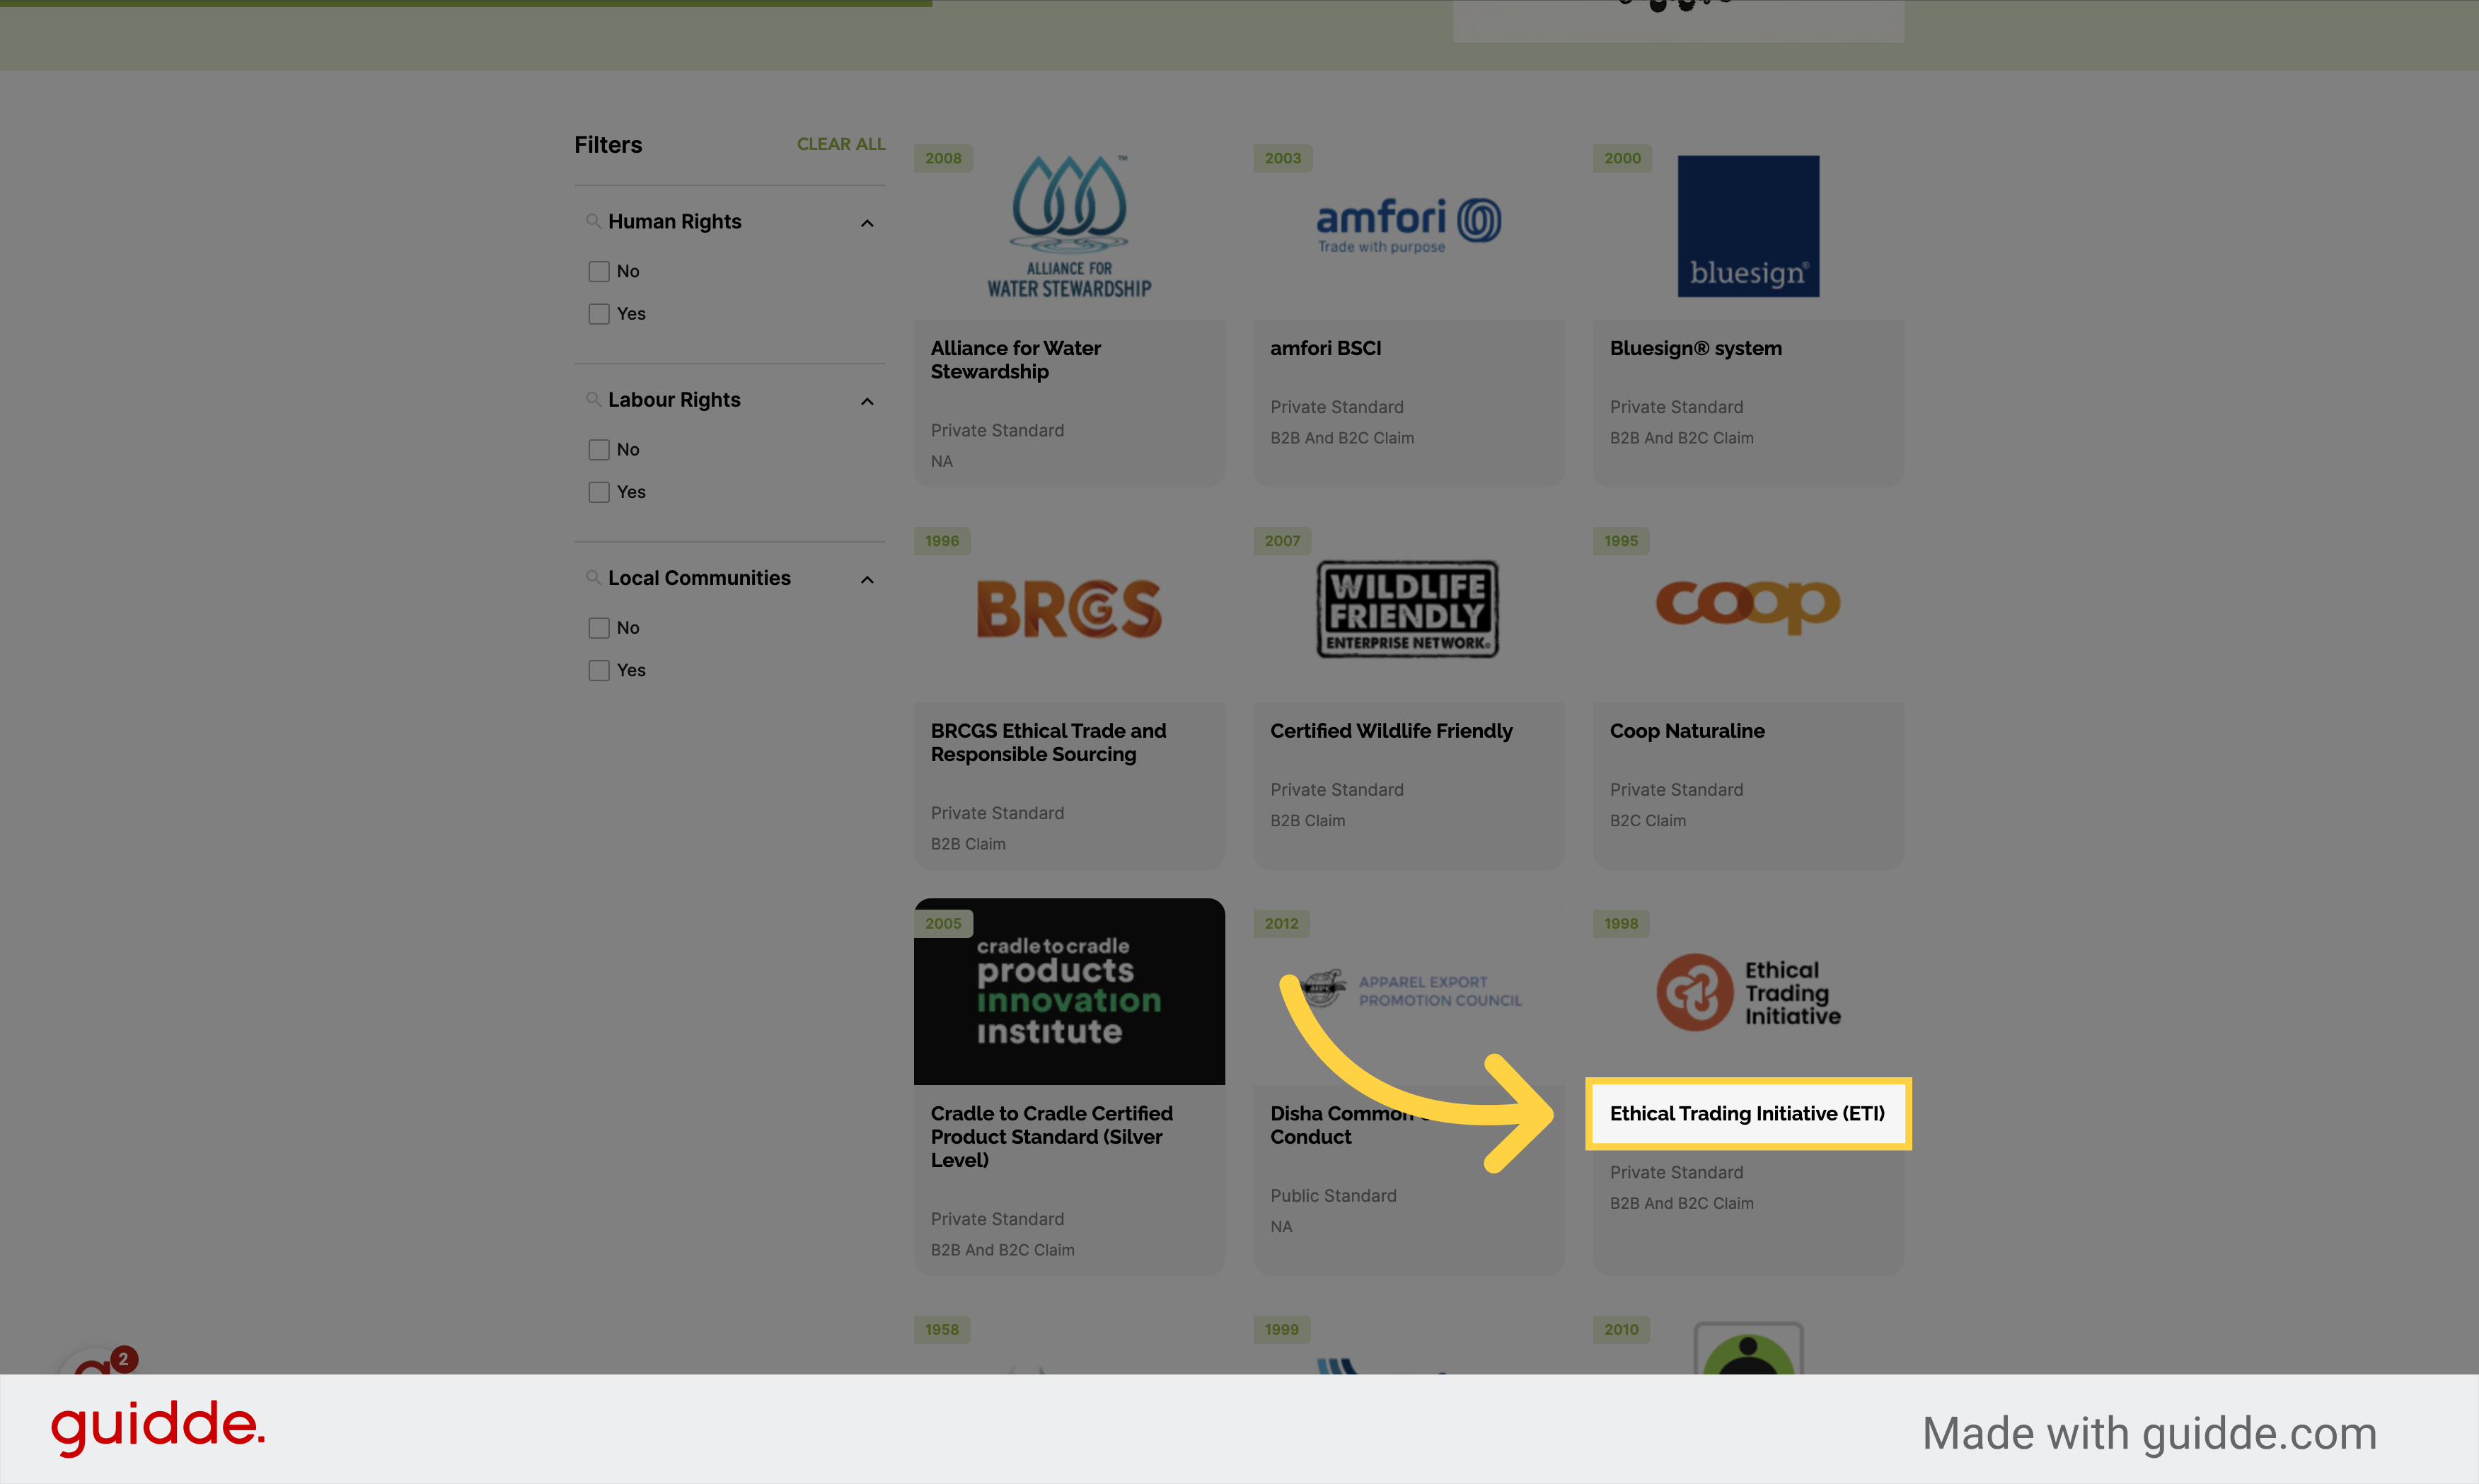Click the 2007 year badge
This screenshot has height=1484, width=2479.
[1282, 541]
